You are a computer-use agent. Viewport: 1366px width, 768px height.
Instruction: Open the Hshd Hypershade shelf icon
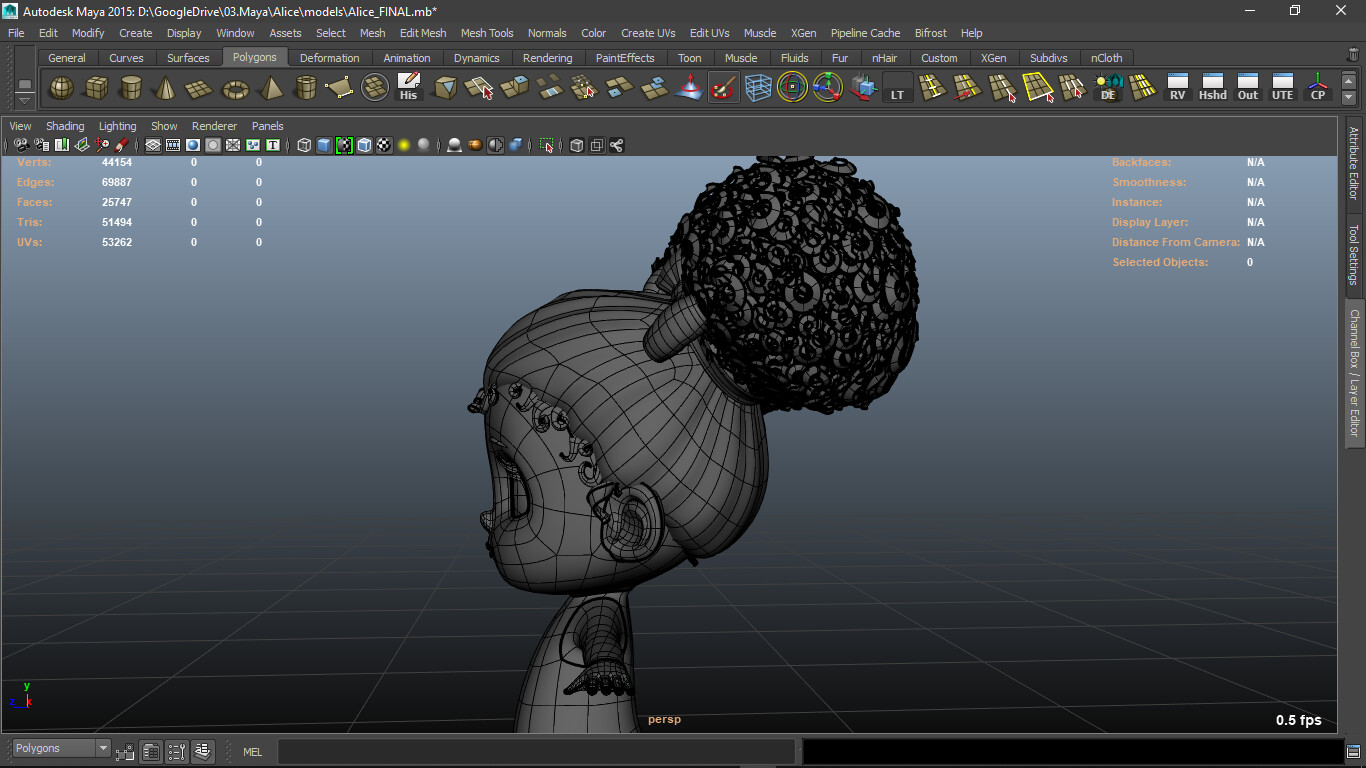click(x=1213, y=89)
